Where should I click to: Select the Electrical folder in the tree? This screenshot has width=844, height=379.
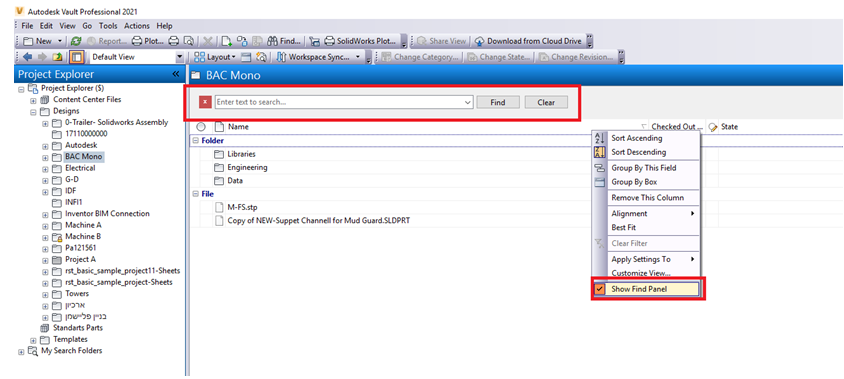point(80,168)
